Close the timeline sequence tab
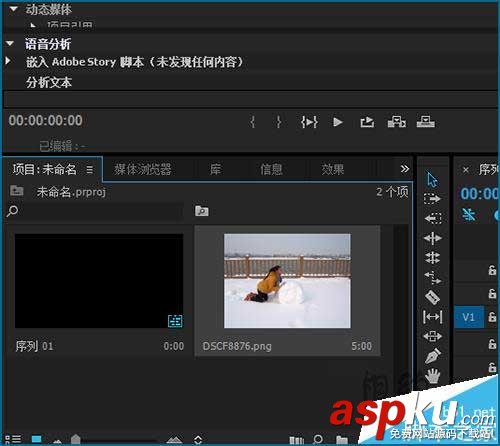500x446 pixels. 466,170
